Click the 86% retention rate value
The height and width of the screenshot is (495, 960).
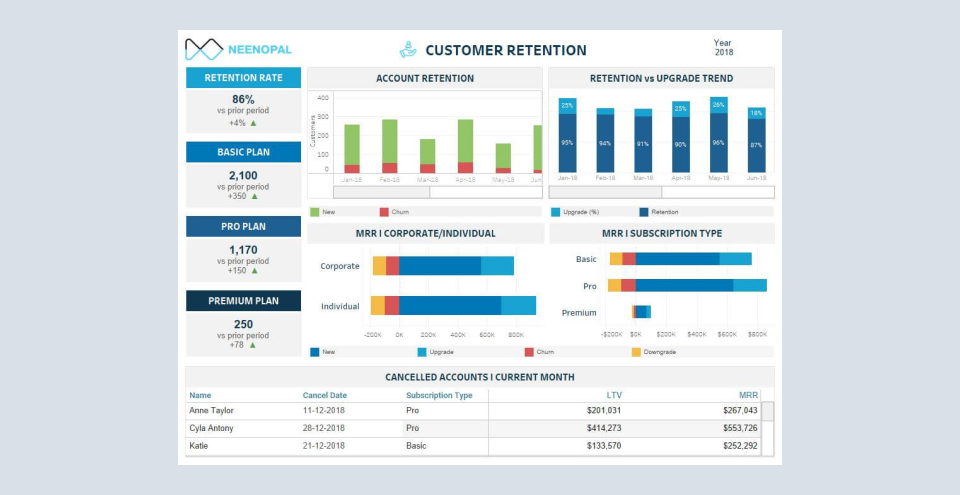(x=243, y=99)
